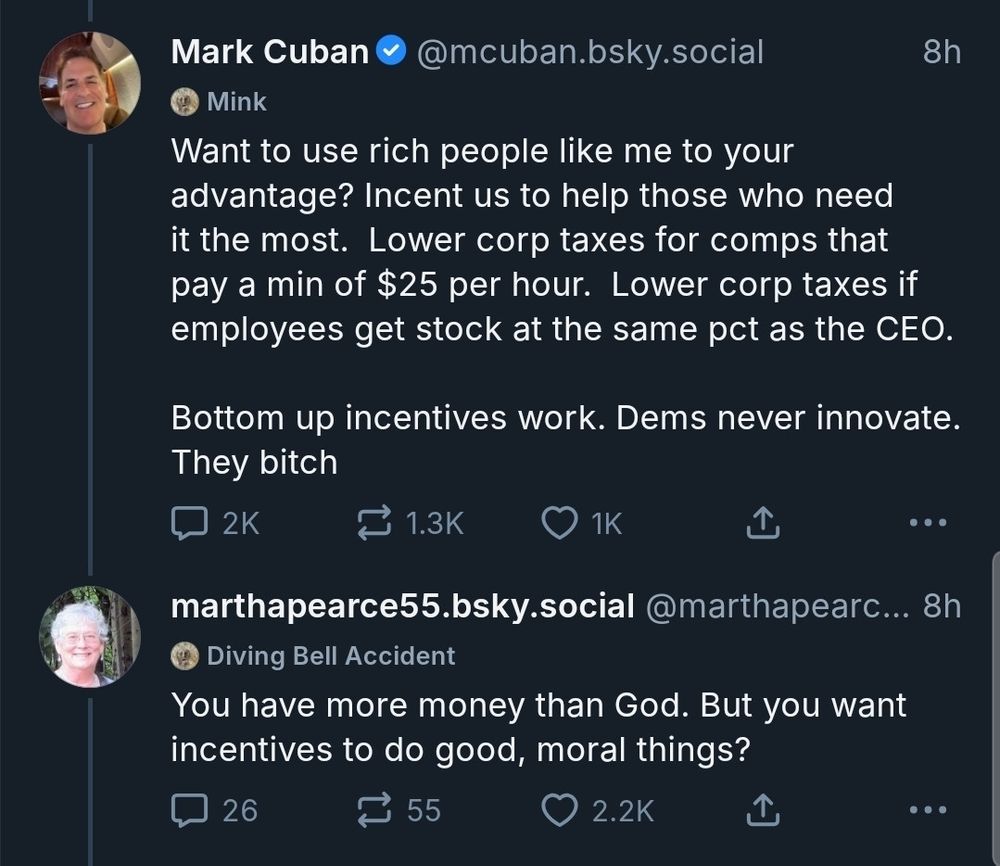Open more options on Mark Cuban's post
Screen dimensions: 1000x866
pos(929,523)
